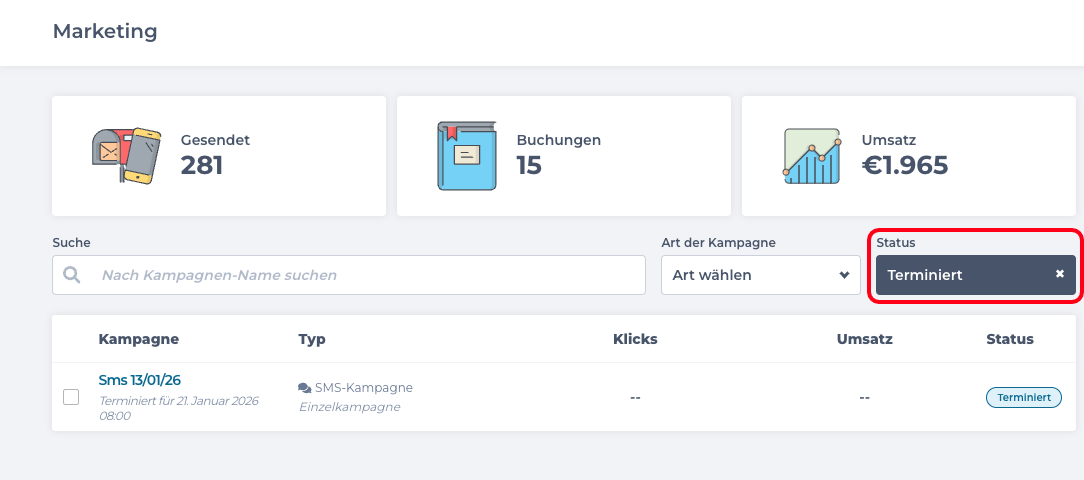The height and width of the screenshot is (480, 1084).
Task: Open the Sms 13/01/26 campaign link
Action: 140,380
